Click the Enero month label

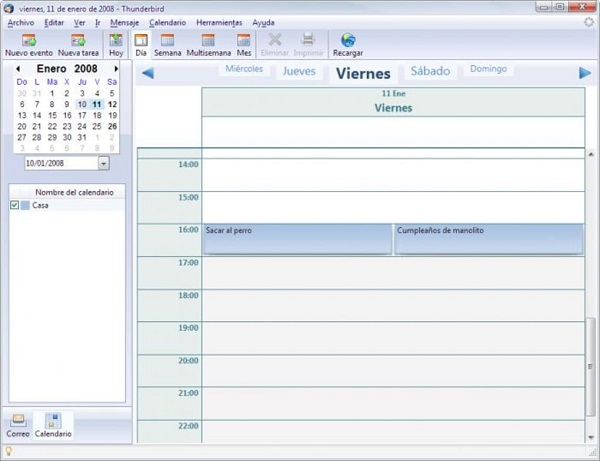pos(51,69)
